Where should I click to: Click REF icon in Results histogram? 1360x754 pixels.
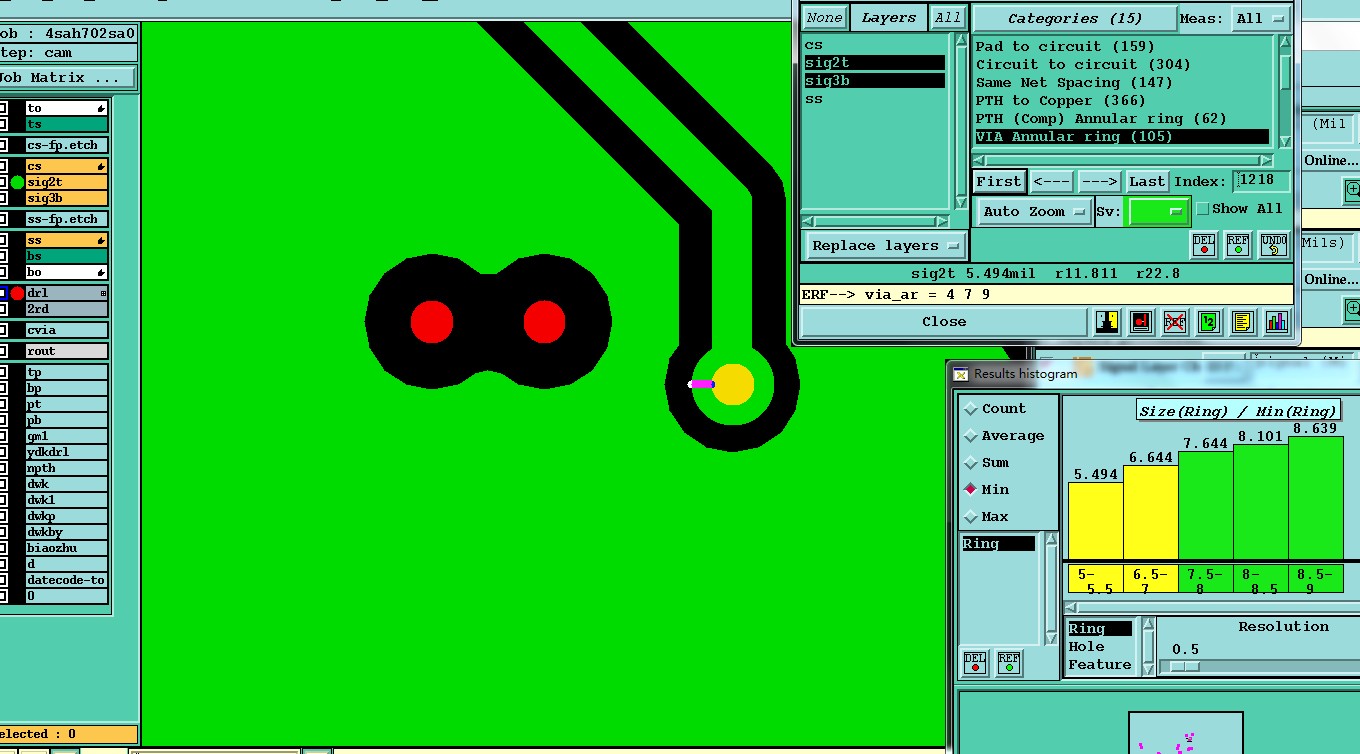click(1009, 662)
